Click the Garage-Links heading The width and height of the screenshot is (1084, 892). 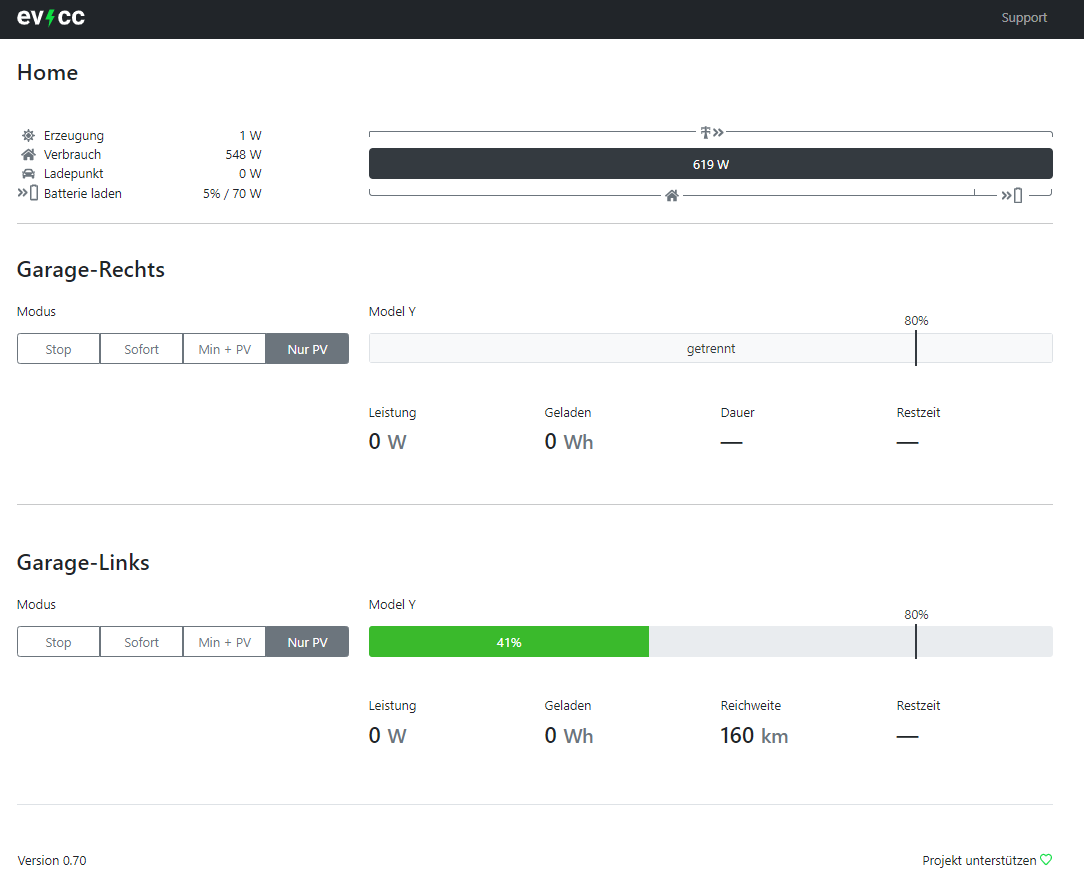pos(83,563)
